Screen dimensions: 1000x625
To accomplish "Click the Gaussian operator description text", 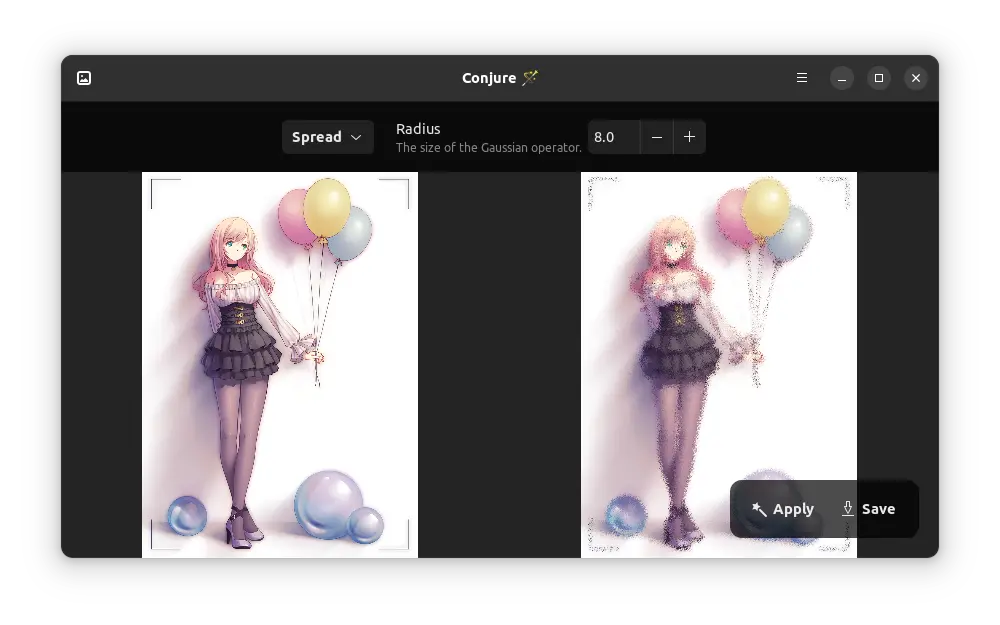I will (488, 148).
